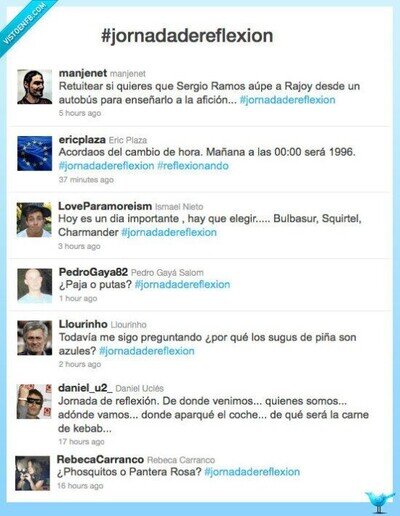
Task: Open the daniel_u2_ username link
Action: coord(85,388)
